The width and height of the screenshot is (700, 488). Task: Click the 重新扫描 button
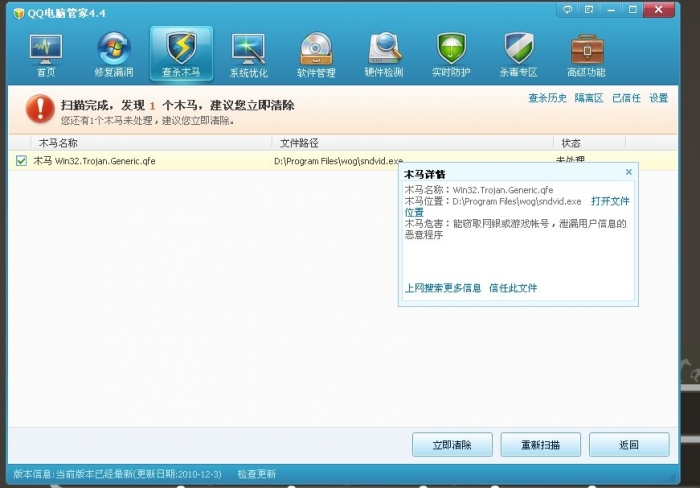(541, 445)
